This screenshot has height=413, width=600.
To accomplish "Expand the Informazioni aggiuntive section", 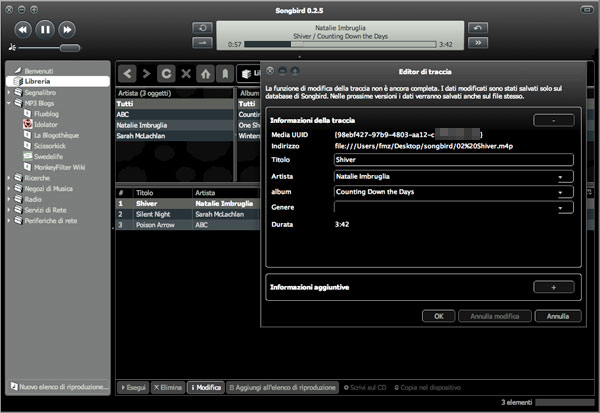I will (x=553, y=287).
